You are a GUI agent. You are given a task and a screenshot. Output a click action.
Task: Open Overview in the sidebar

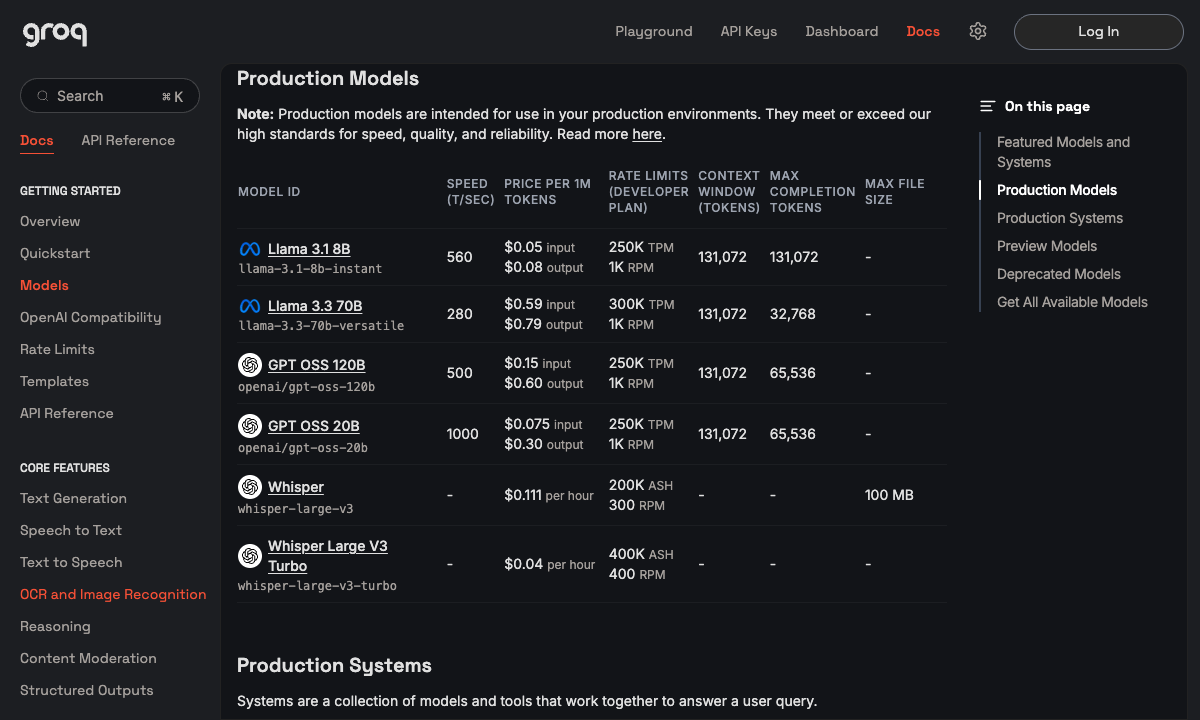(50, 221)
